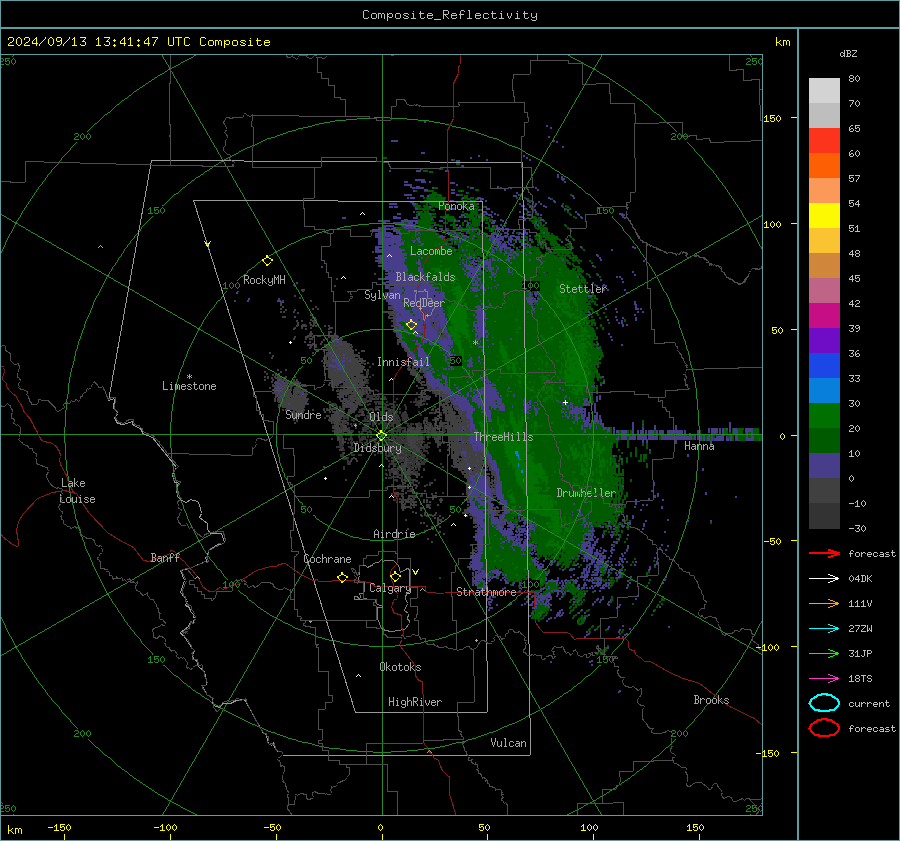900x841 pixels.
Task: Click the Strathmore label
Action: (x=487, y=592)
